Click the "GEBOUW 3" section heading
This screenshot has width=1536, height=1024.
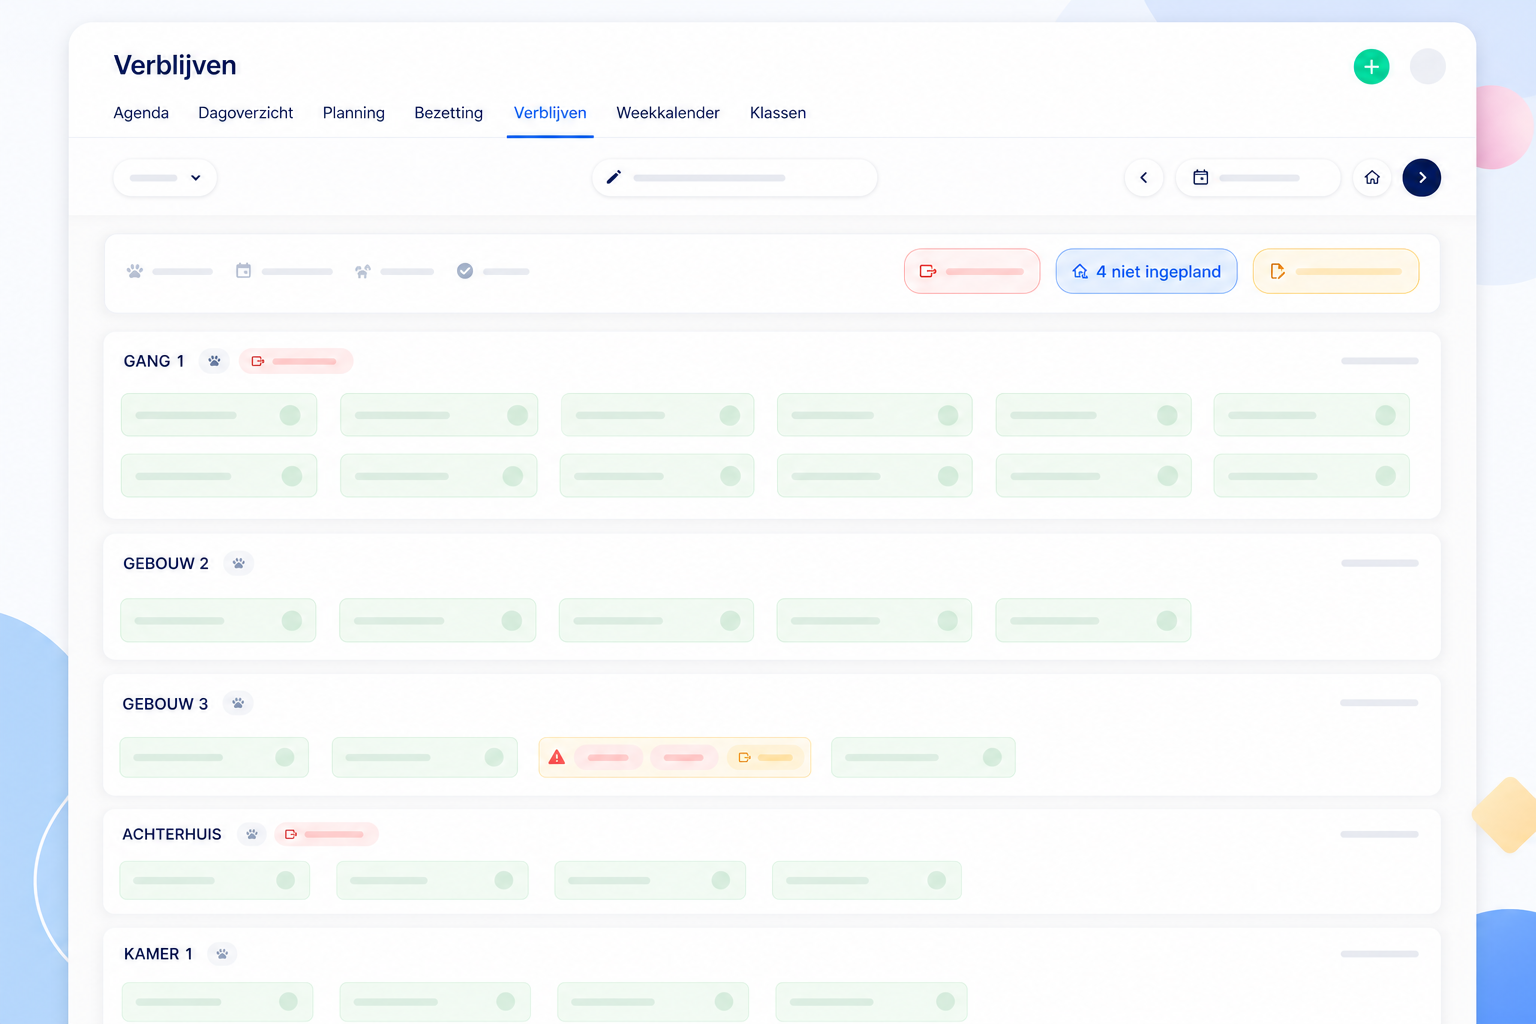click(165, 704)
